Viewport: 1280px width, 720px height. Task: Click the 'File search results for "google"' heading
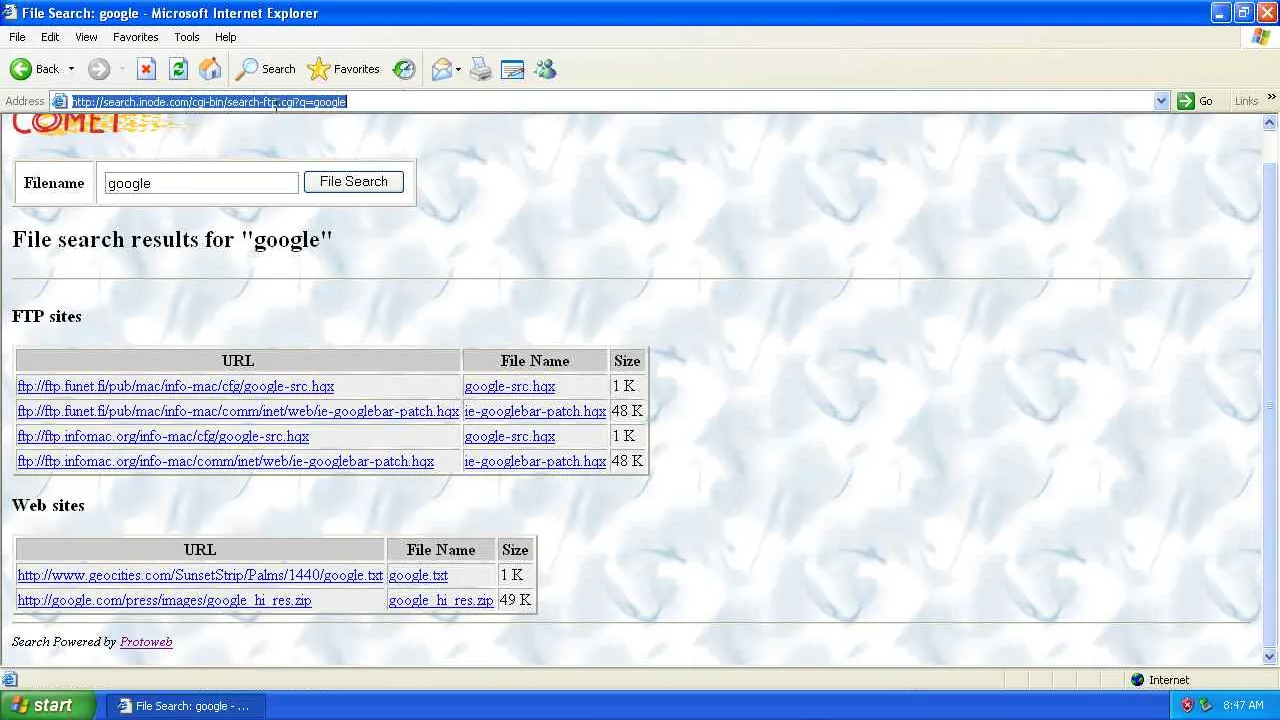point(172,240)
